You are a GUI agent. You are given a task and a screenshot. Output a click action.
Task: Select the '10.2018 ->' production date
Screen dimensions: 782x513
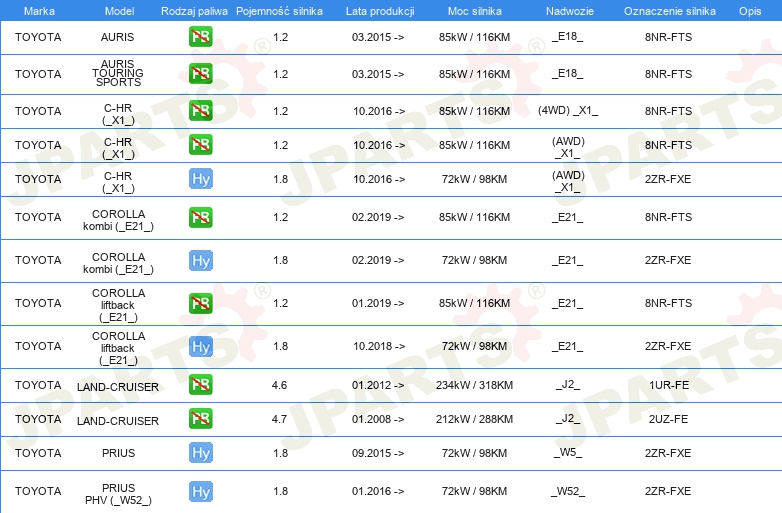(x=379, y=346)
